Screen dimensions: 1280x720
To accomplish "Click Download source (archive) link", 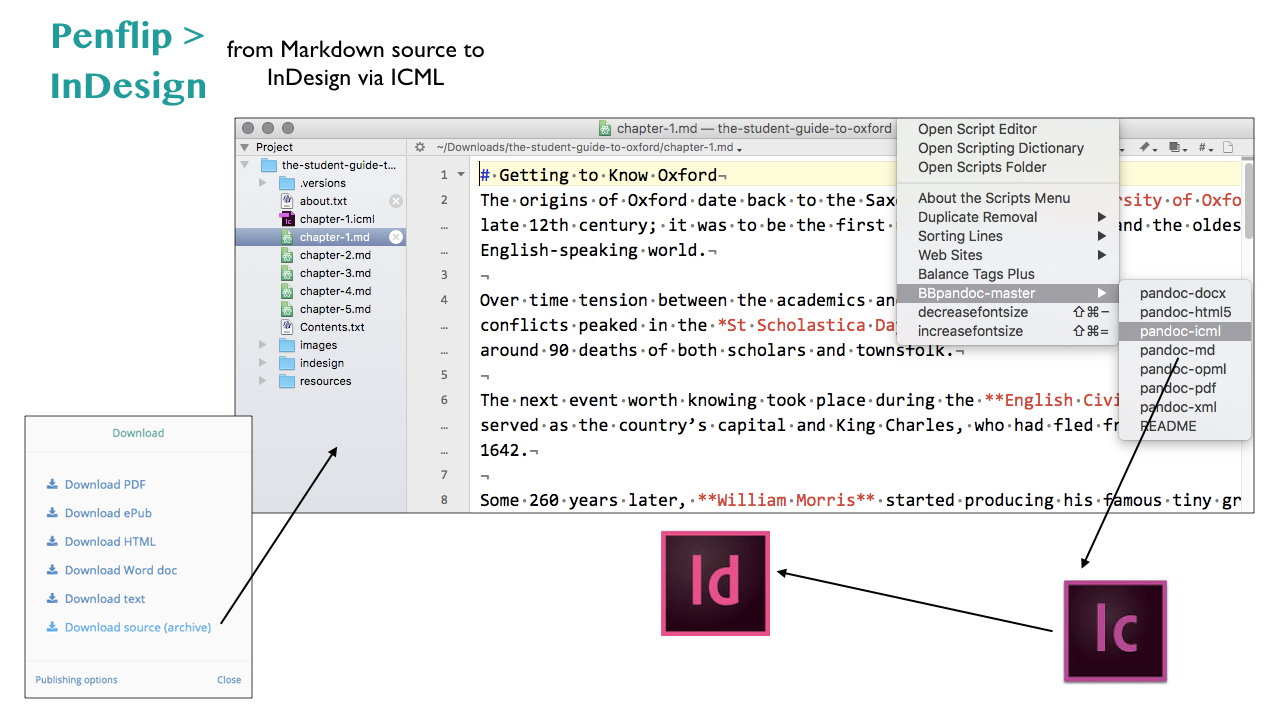I will click(x=138, y=628).
